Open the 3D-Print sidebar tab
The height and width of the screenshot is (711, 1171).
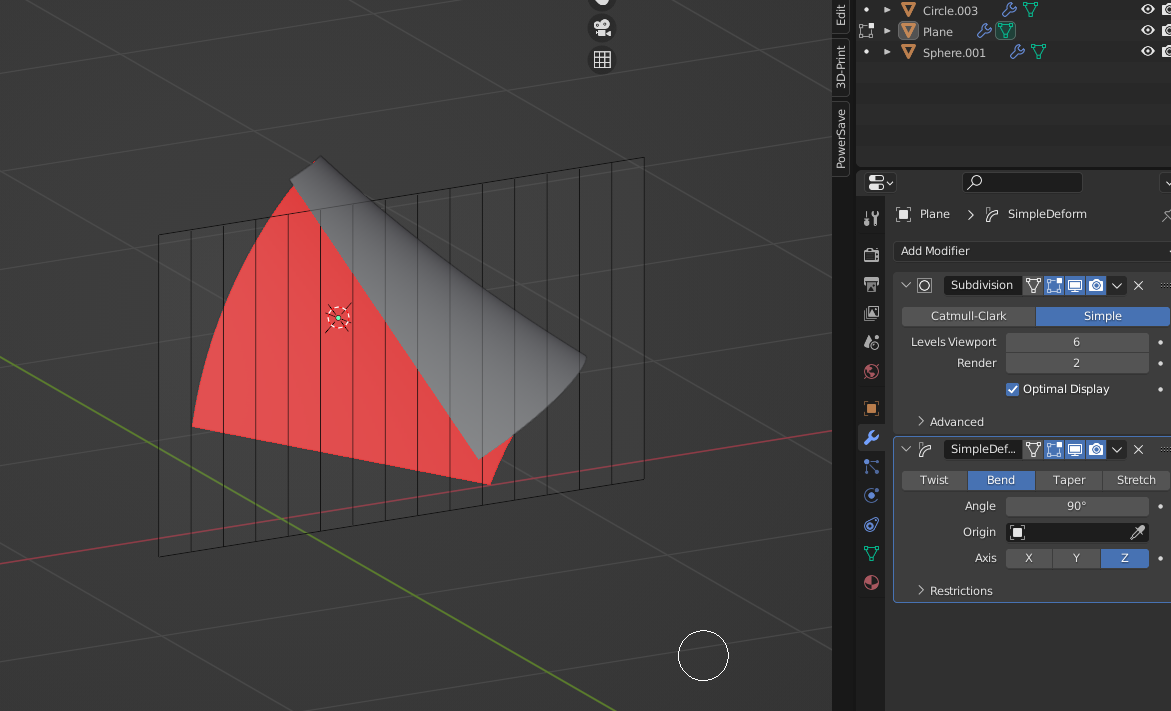pyautogui.click(x=841, y=66)
